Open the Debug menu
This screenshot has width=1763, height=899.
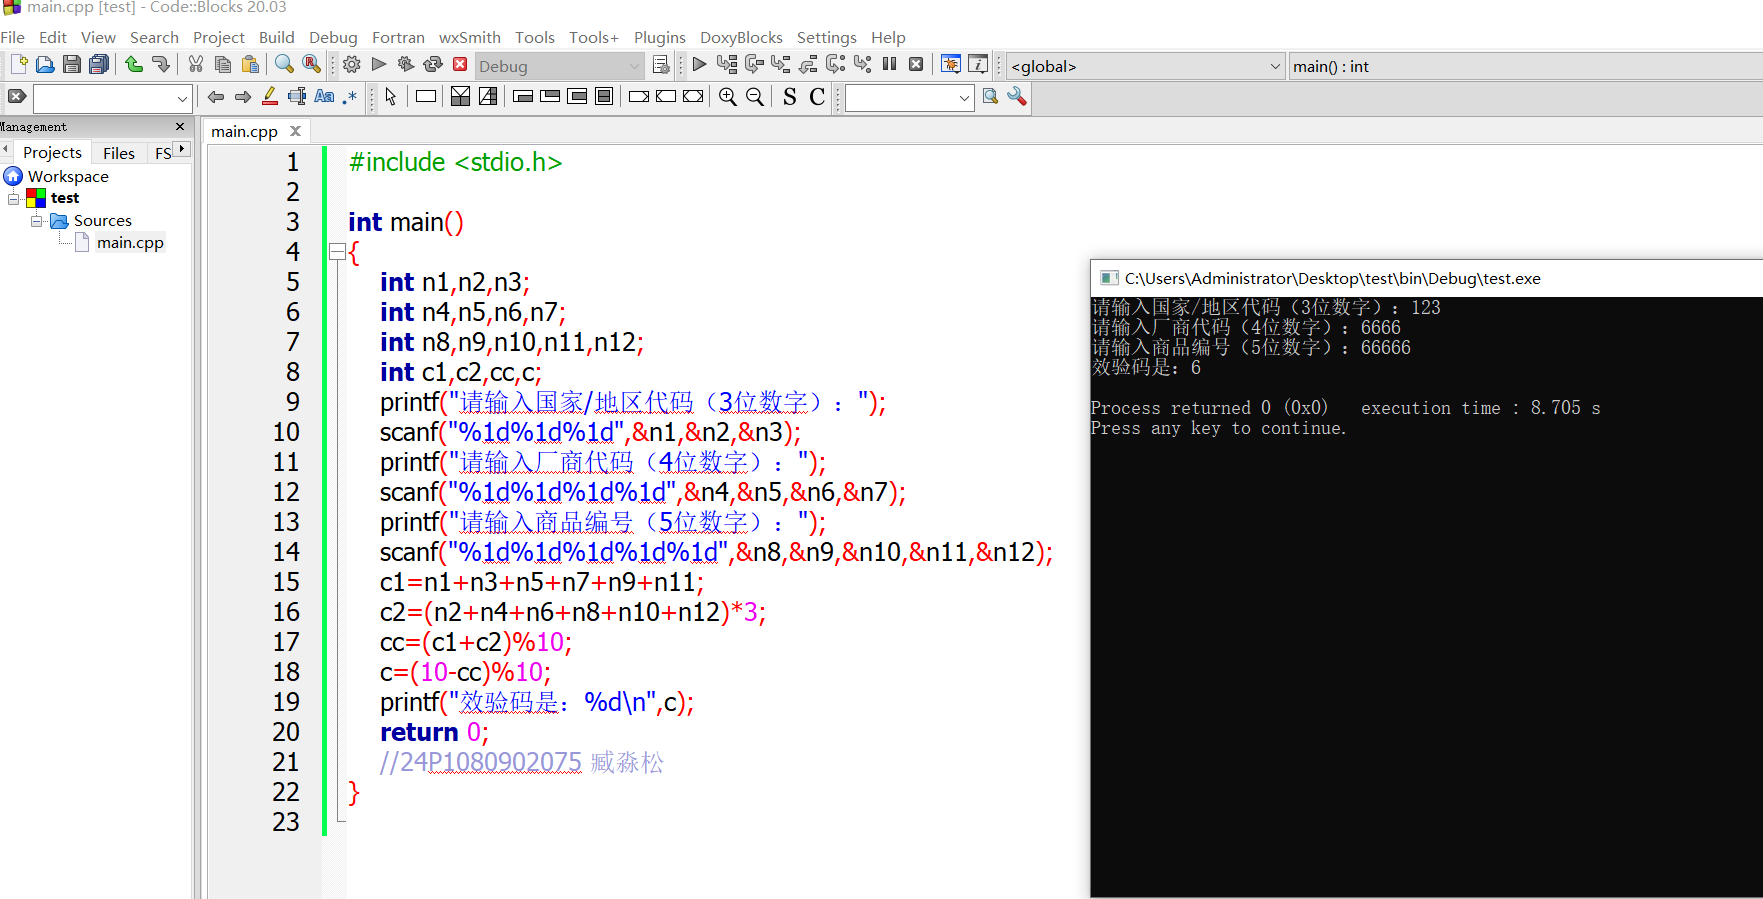click(x=333, y=37)
